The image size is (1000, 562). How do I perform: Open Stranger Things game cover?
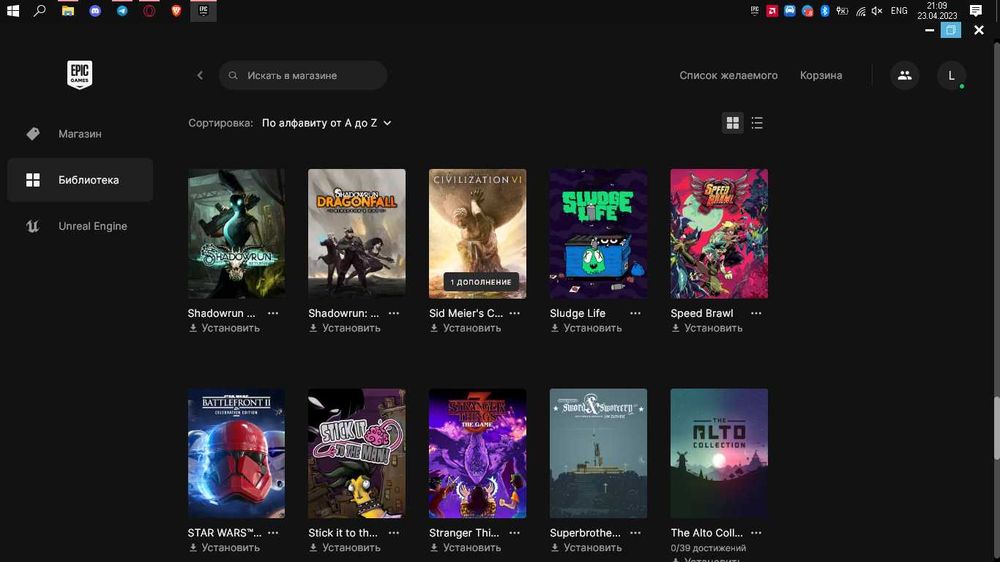point(478,453)
